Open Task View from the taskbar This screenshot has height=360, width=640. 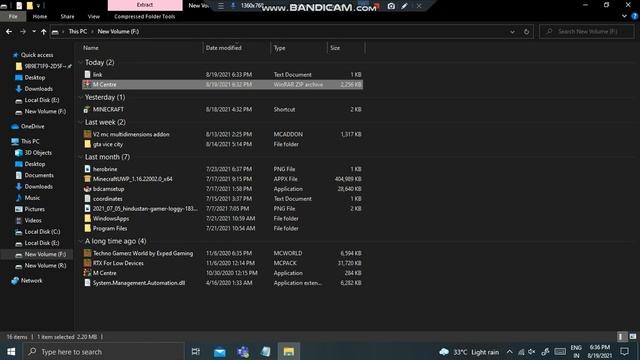(196, 351)
